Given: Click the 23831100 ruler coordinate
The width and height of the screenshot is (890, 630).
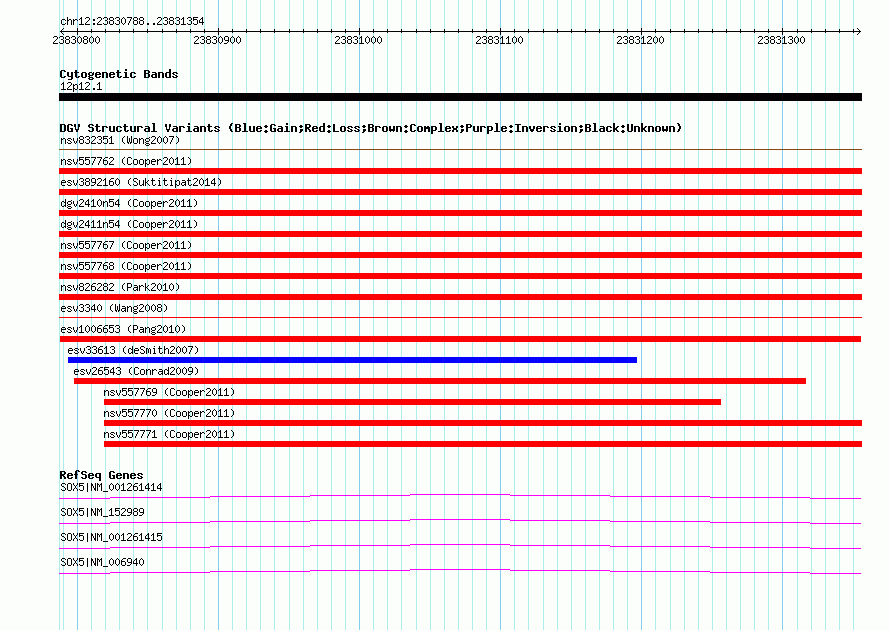Looking at the screenshot, I should tap(499, 40).
